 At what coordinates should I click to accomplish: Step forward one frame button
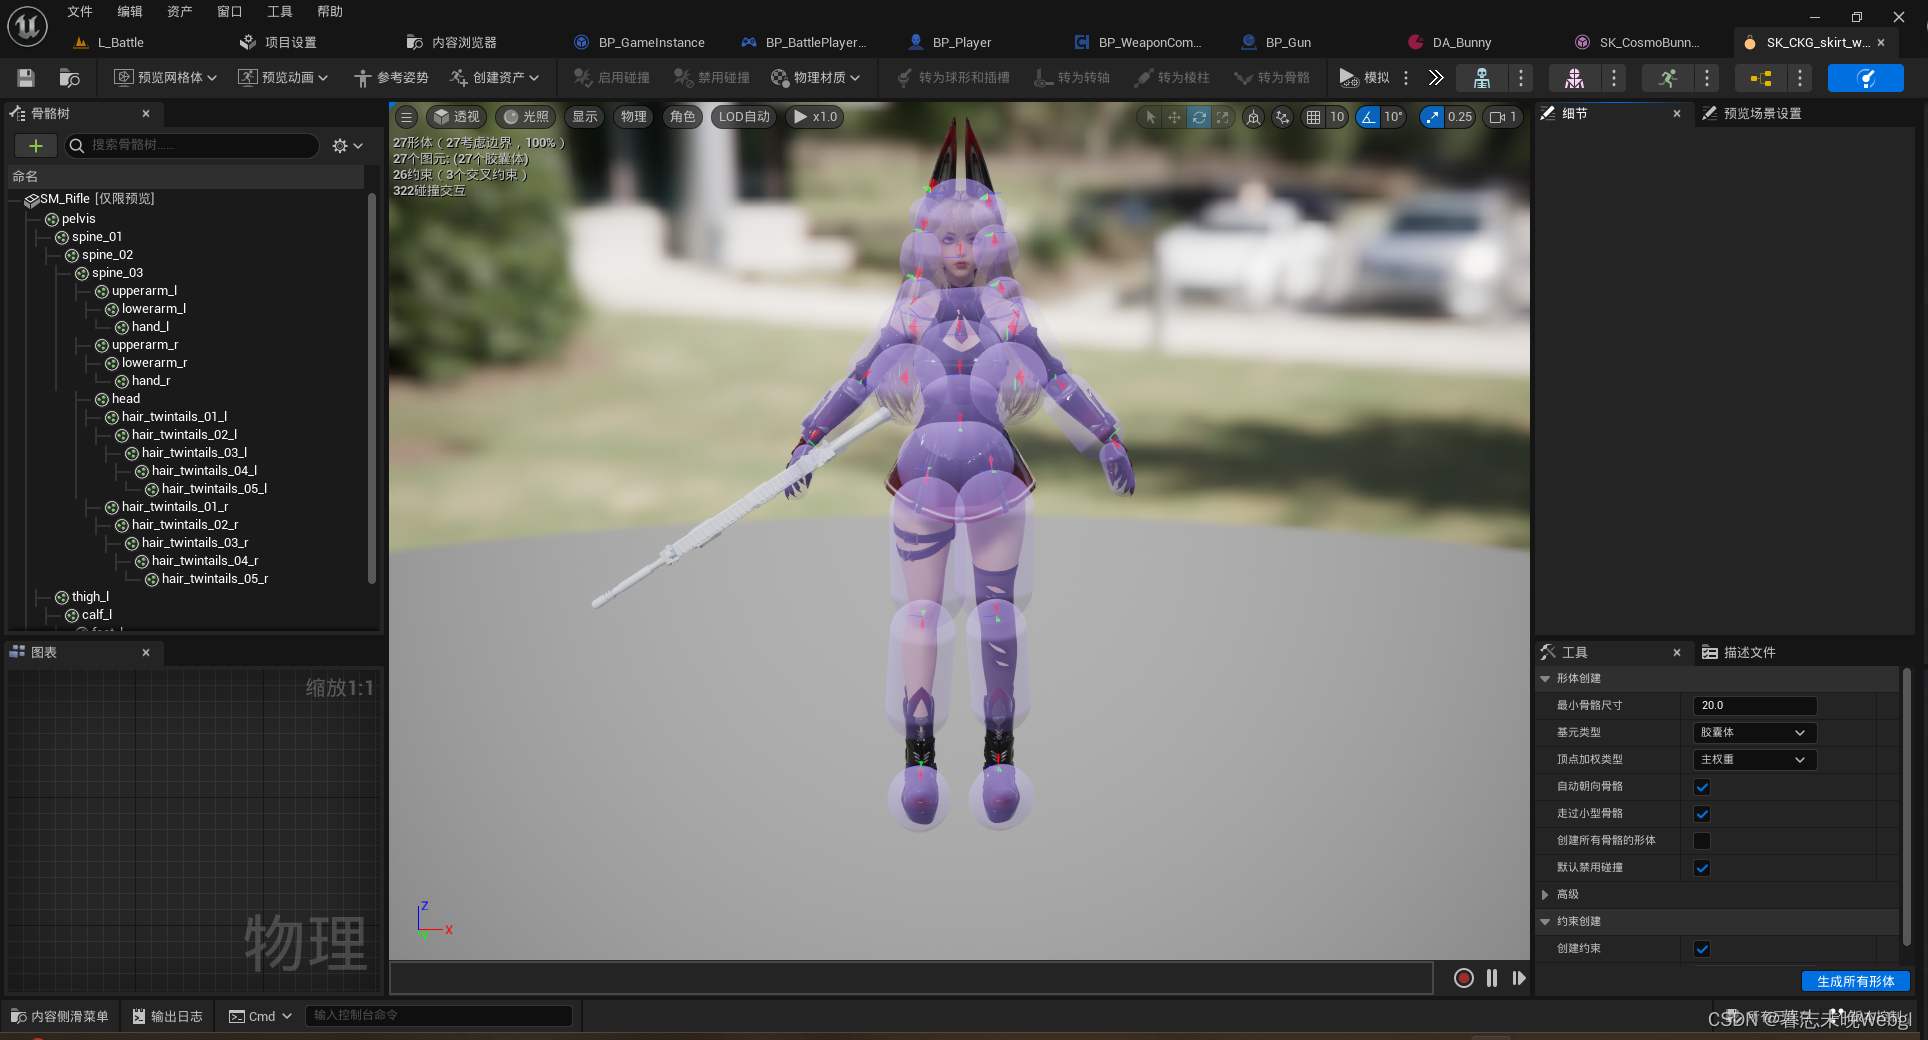click(1519, 978)
